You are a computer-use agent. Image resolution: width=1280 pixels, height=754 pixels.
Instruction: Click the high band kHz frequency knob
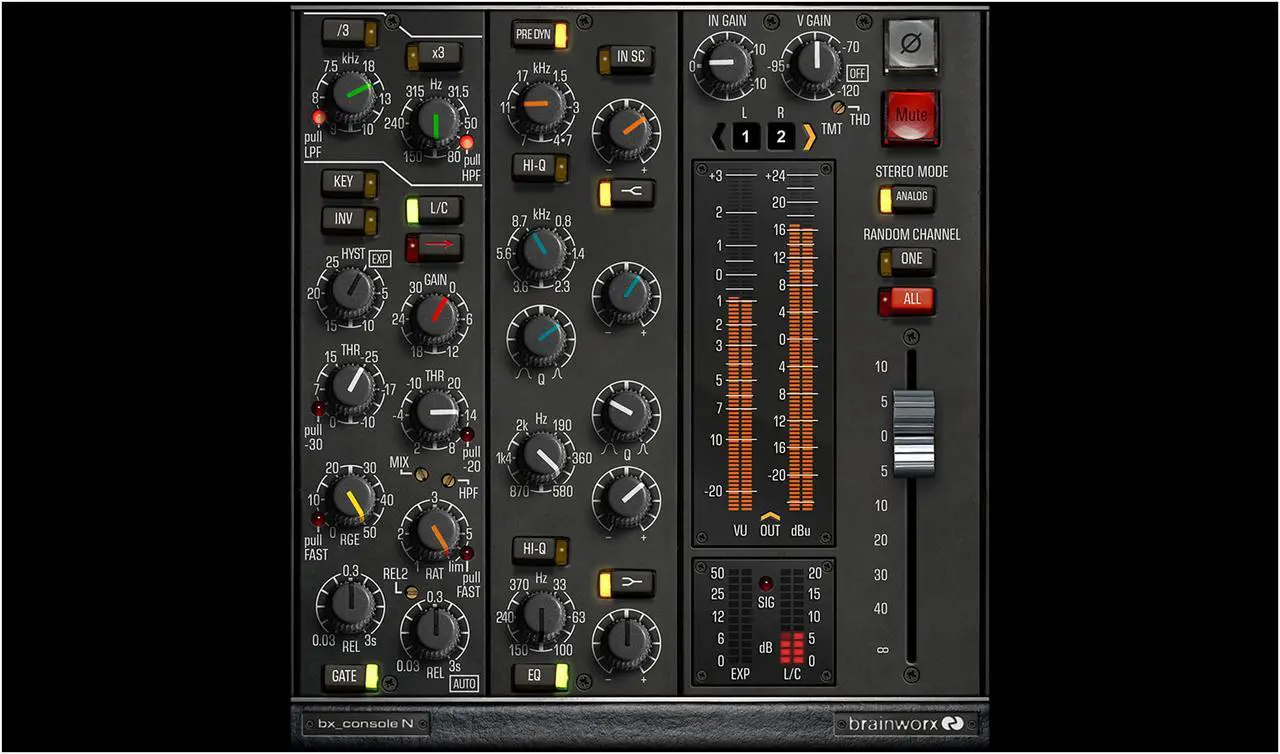pyautogui.click(x=541, y=106)
